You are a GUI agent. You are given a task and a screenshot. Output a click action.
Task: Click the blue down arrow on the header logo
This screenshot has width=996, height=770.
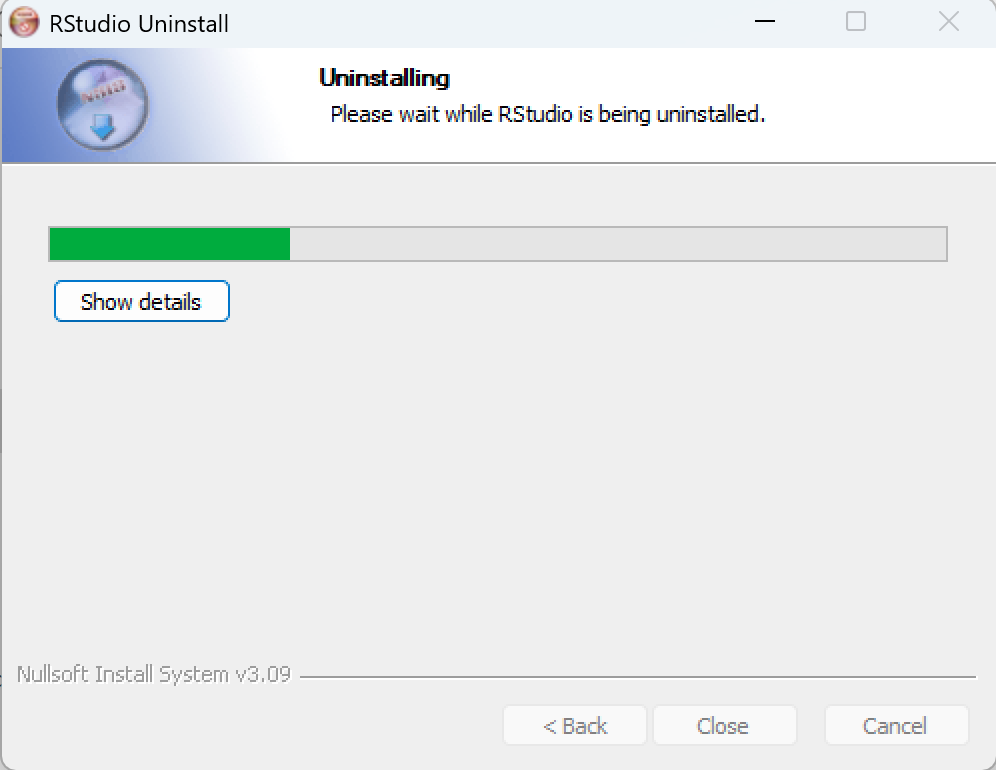102,127
